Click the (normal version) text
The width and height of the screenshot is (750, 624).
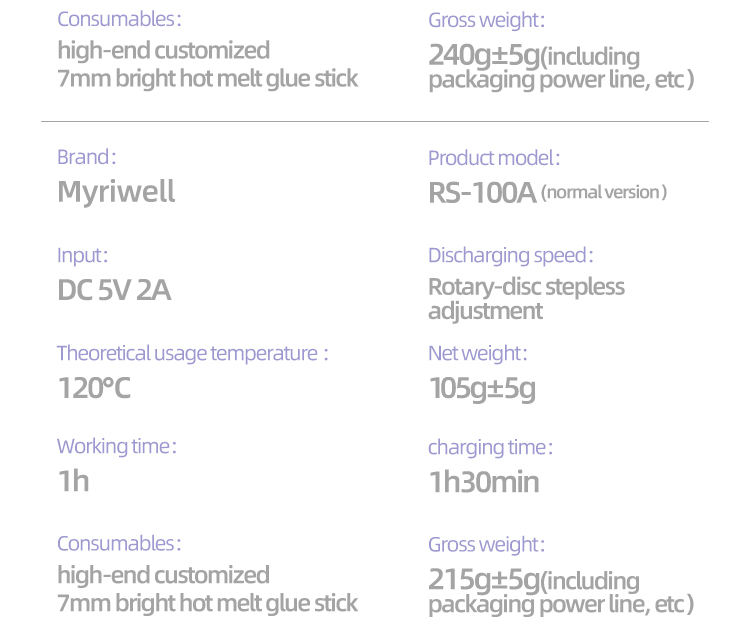tap(603, 192)
